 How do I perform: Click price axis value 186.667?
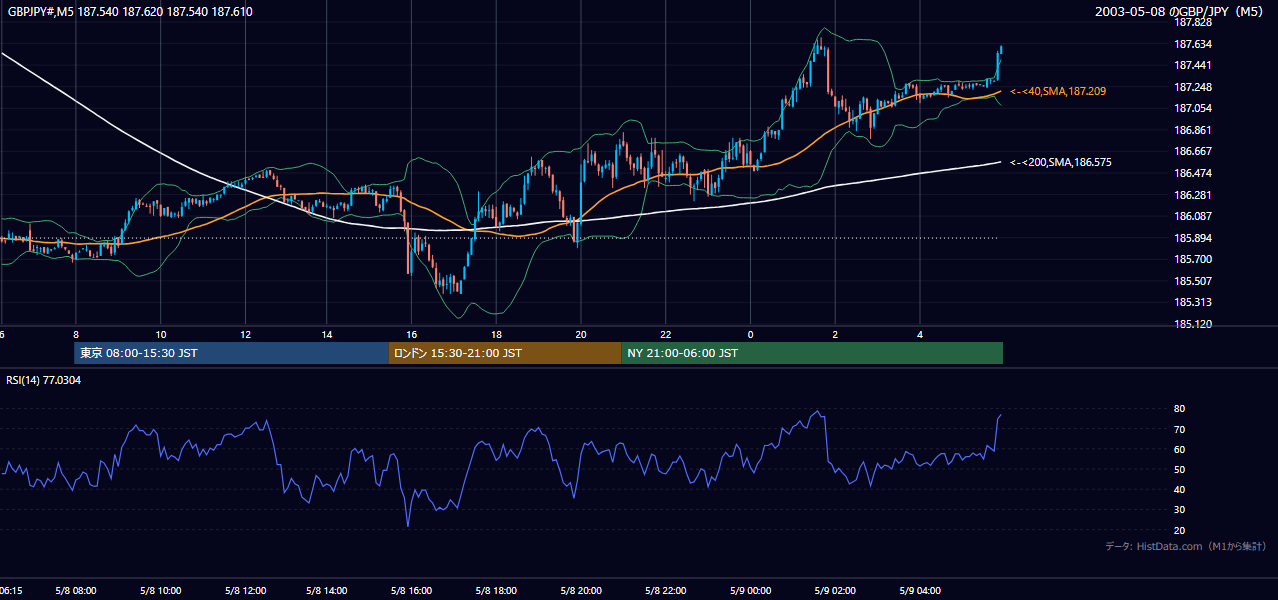coord(1192,152)
